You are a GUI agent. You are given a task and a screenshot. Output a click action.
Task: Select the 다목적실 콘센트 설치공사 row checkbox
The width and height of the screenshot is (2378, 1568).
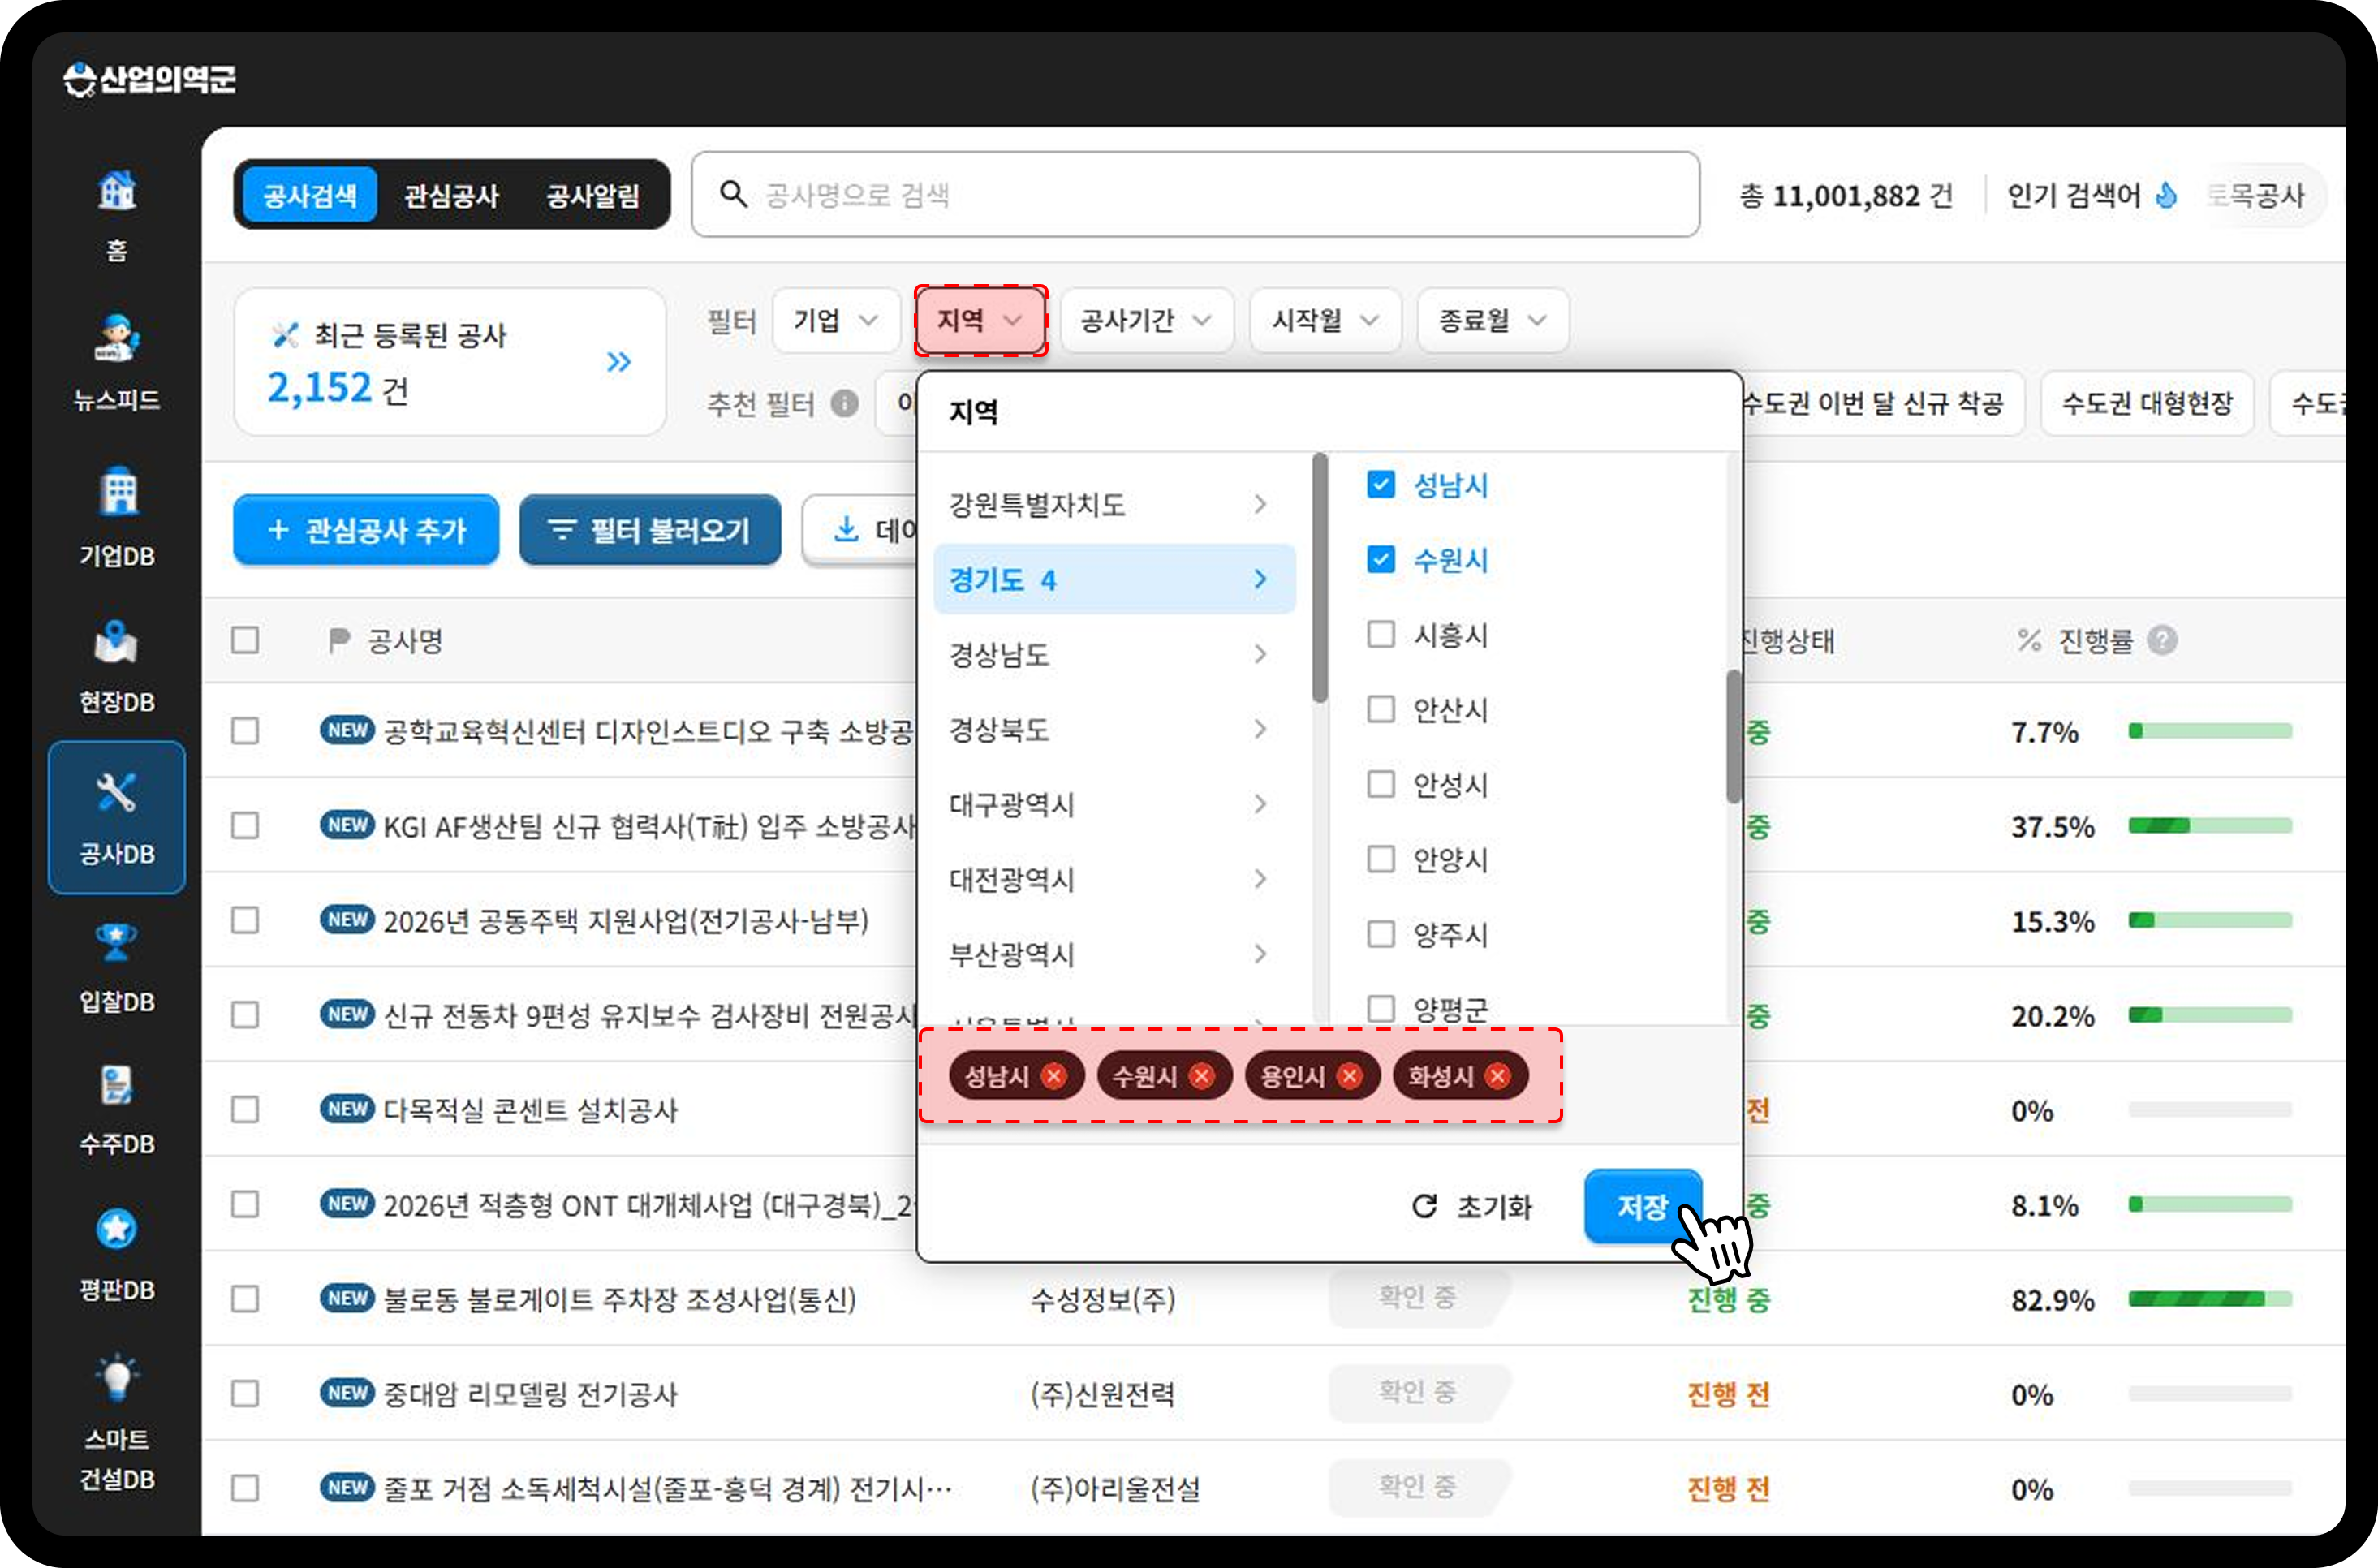(245, 1109)
